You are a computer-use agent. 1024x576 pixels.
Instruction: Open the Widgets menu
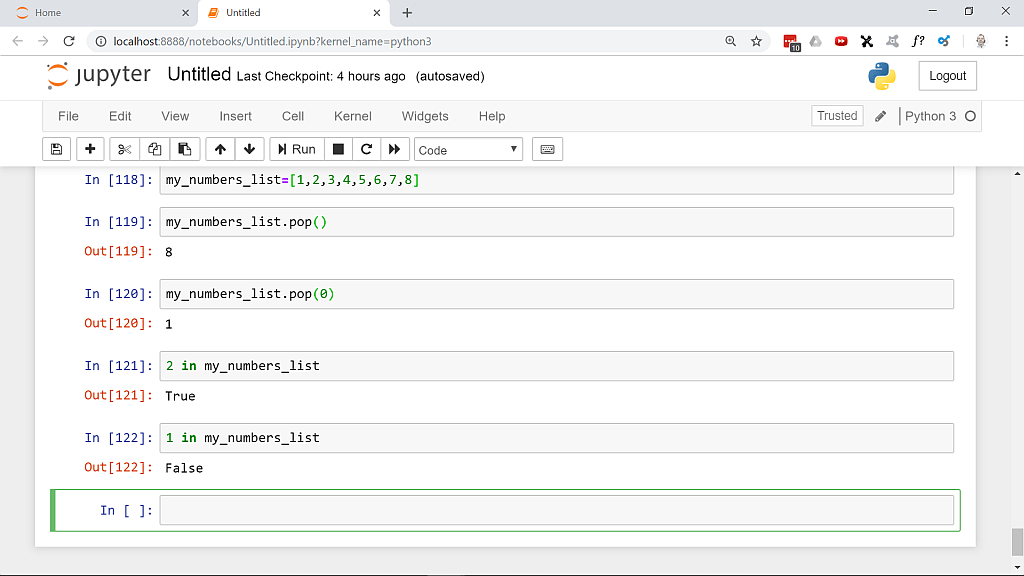(425, 116)
